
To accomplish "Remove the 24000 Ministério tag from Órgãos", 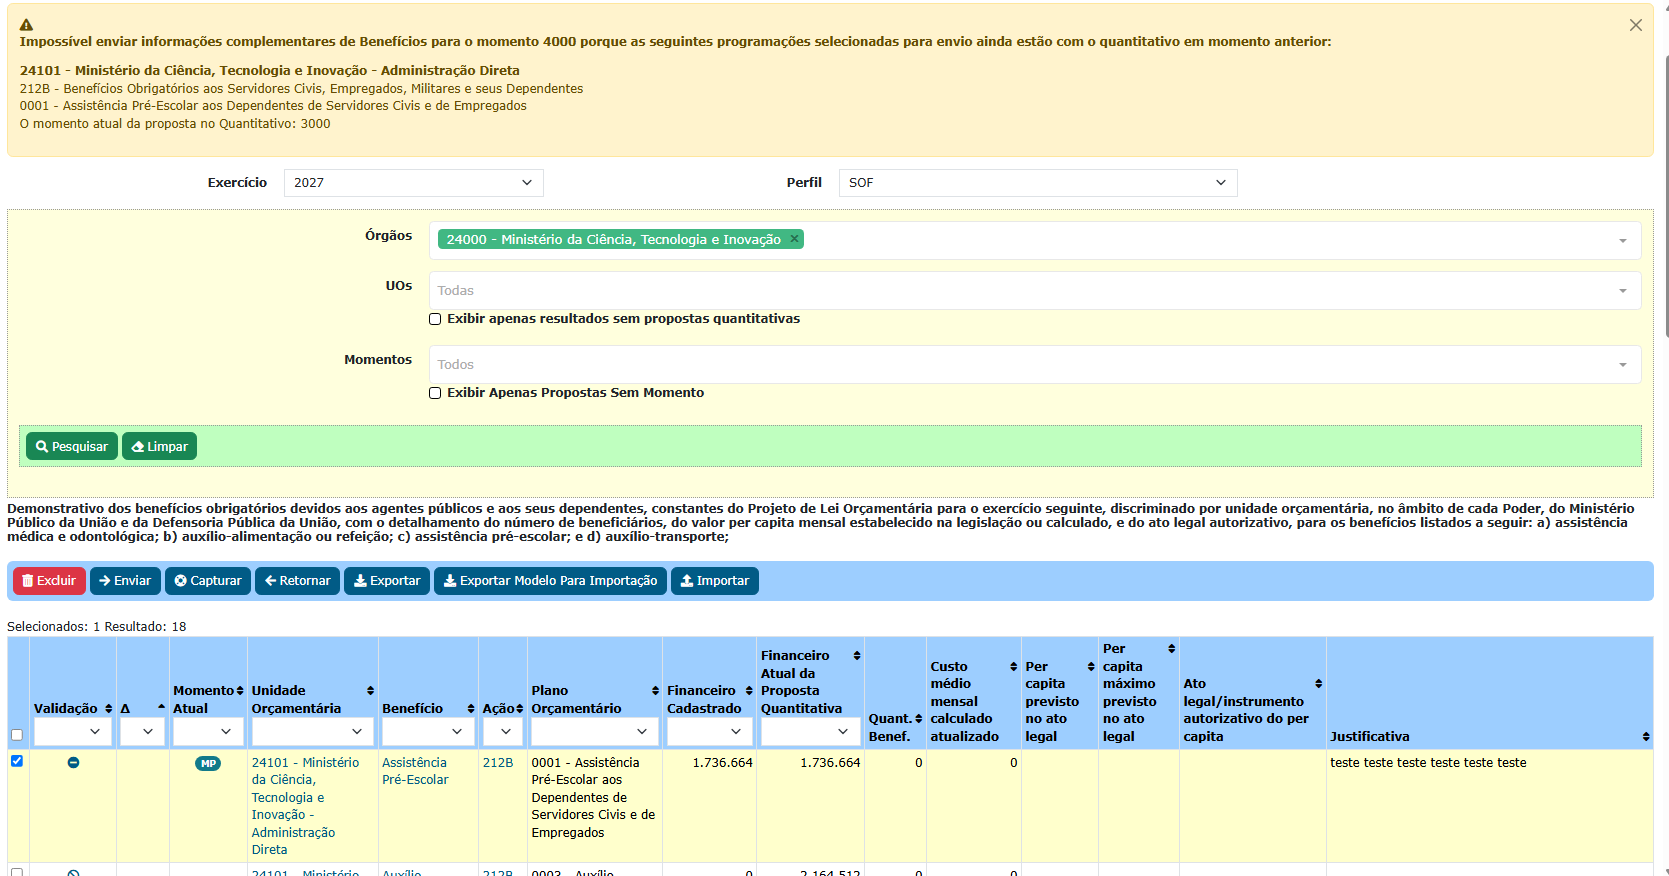I will pos(794,239).
